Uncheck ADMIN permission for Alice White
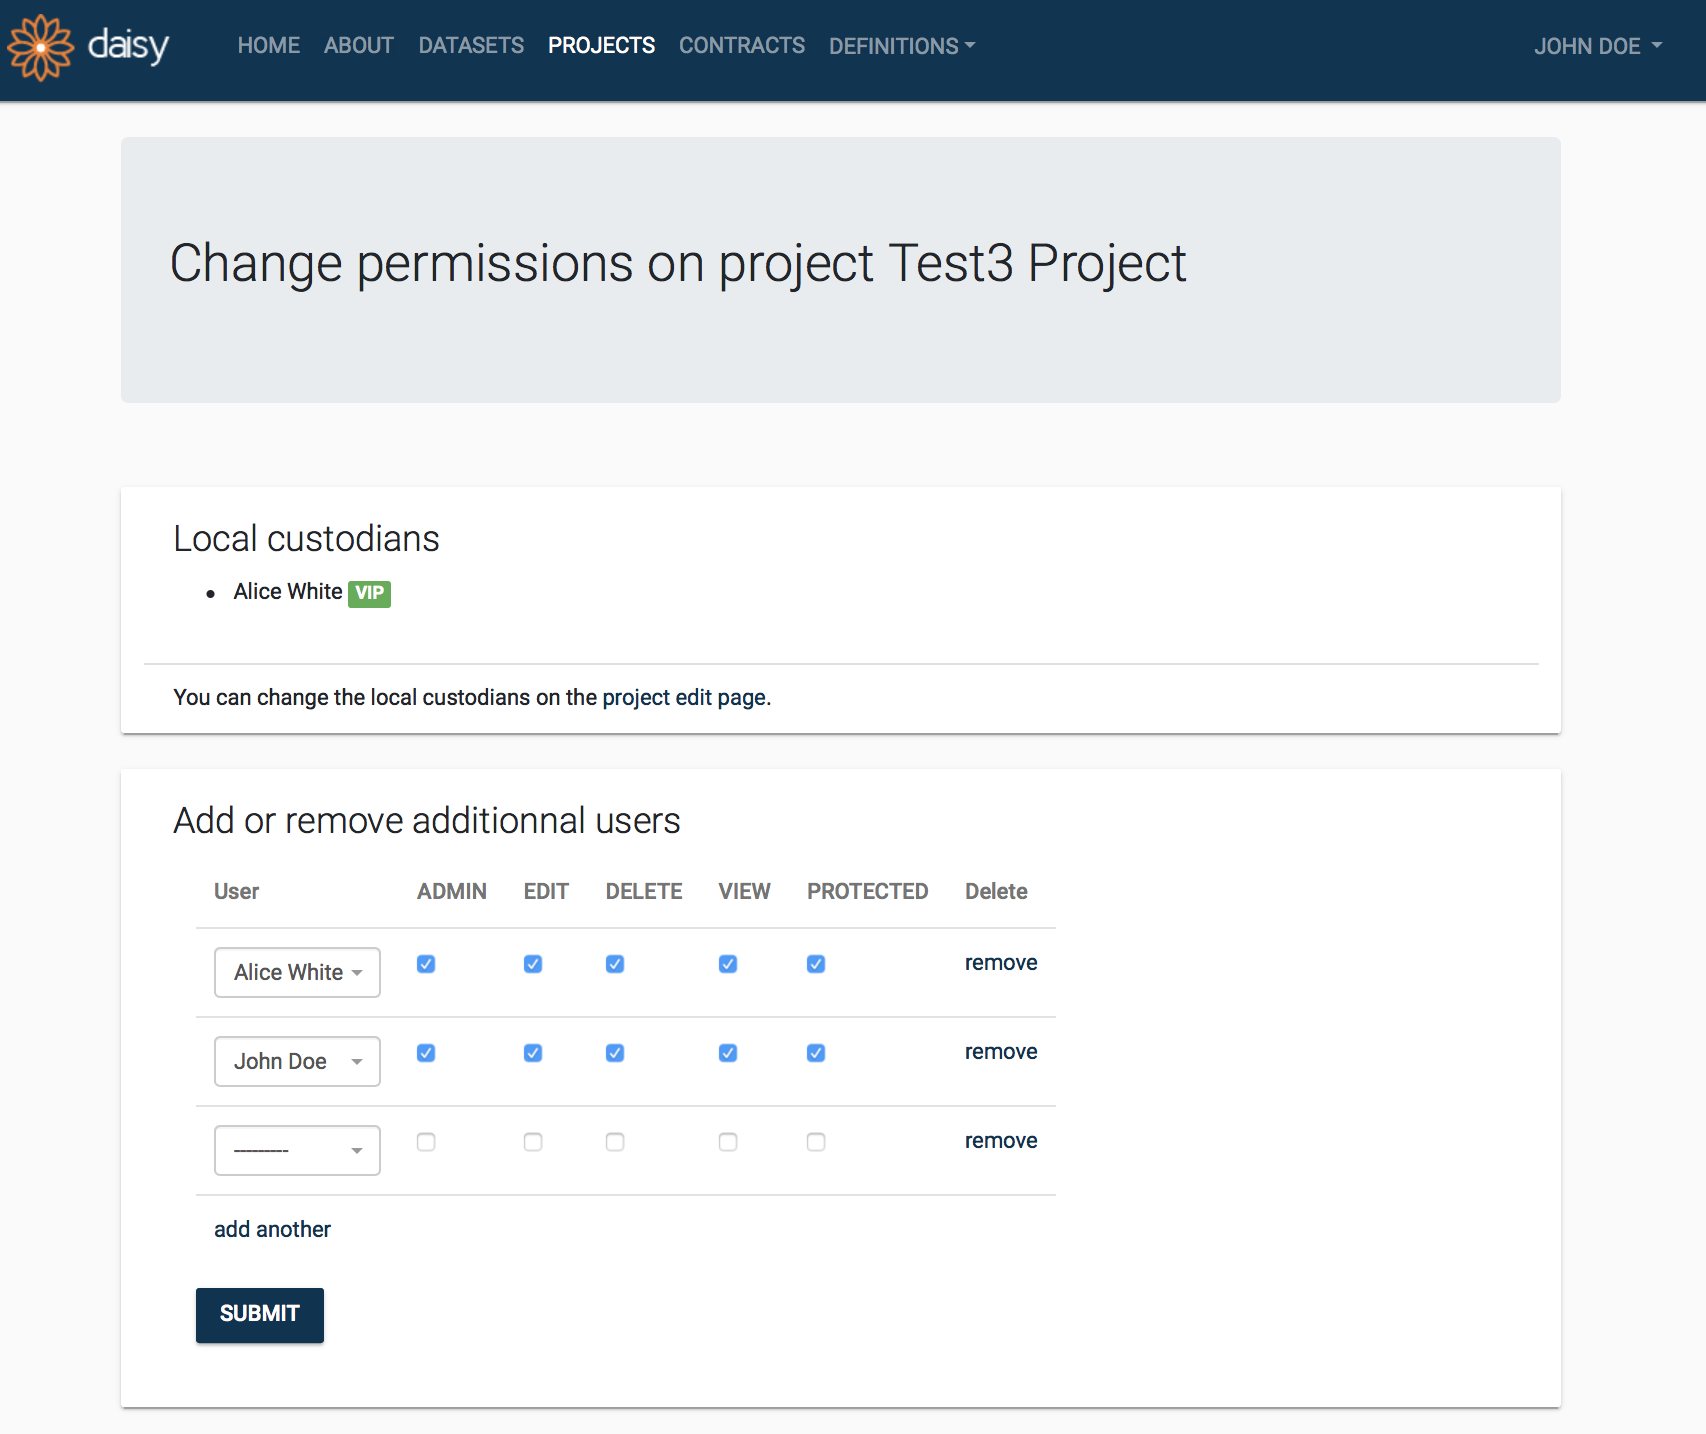 coord(426,964)
